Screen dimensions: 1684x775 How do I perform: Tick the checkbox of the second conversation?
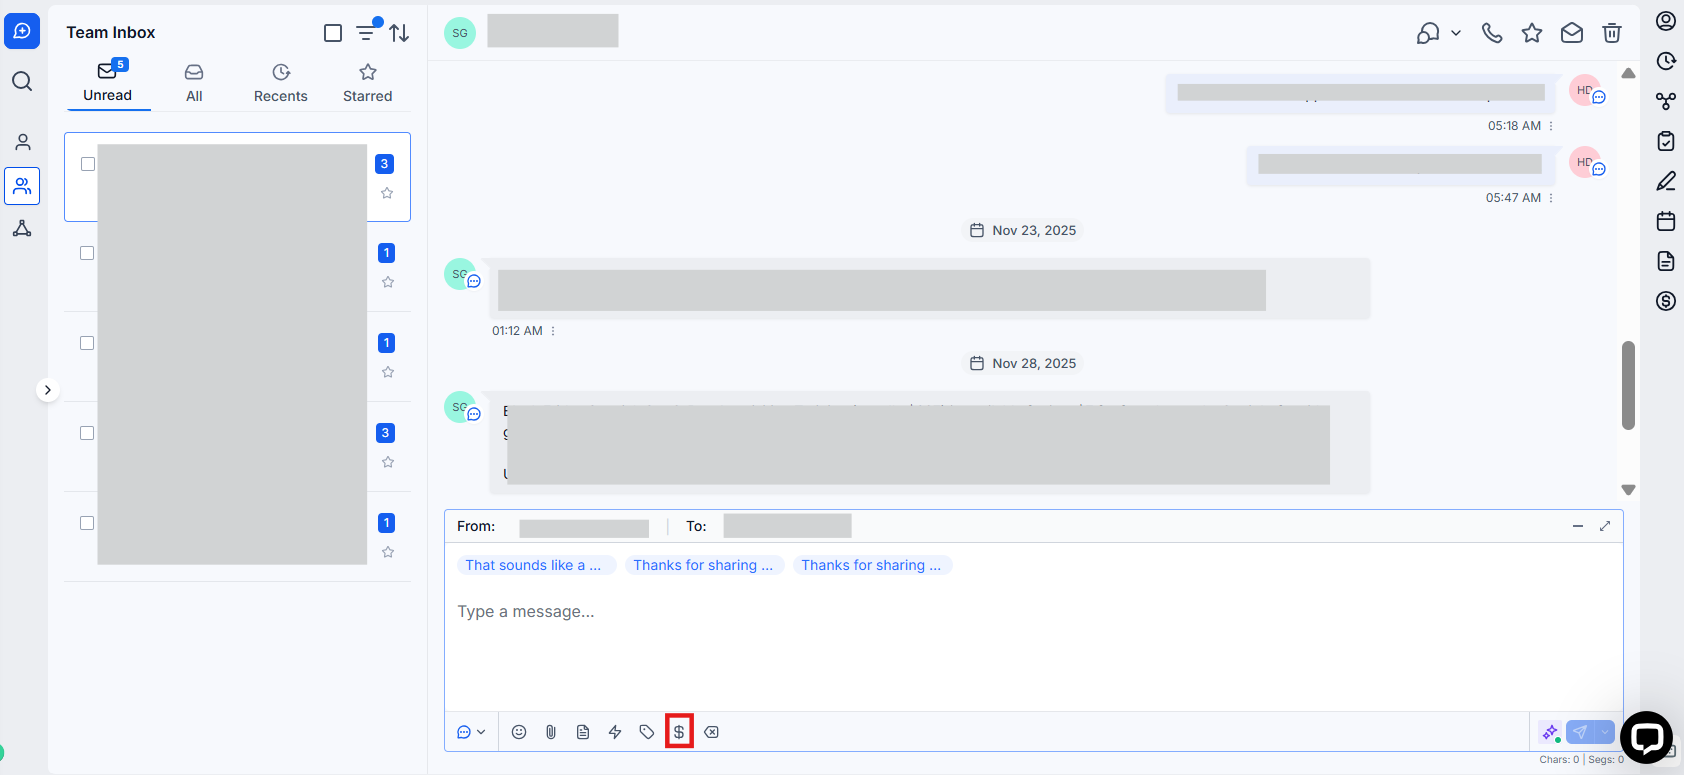pyautogui.click(x=87, y=253)
